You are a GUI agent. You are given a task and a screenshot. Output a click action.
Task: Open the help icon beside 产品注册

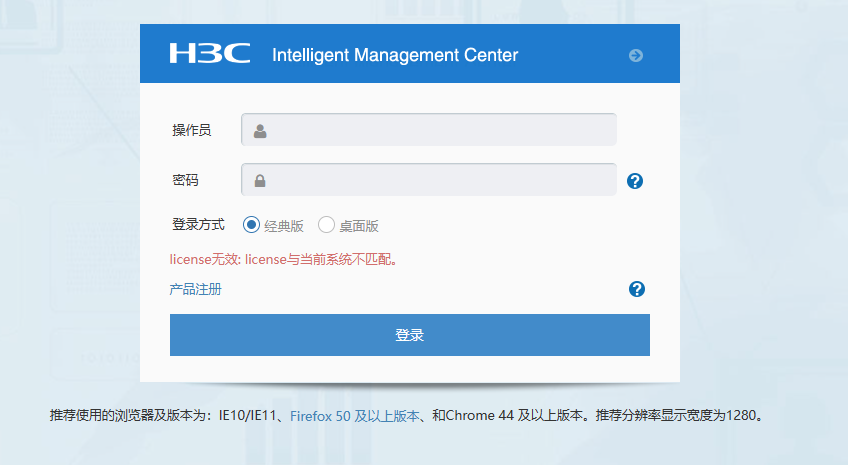click(636, 289)
